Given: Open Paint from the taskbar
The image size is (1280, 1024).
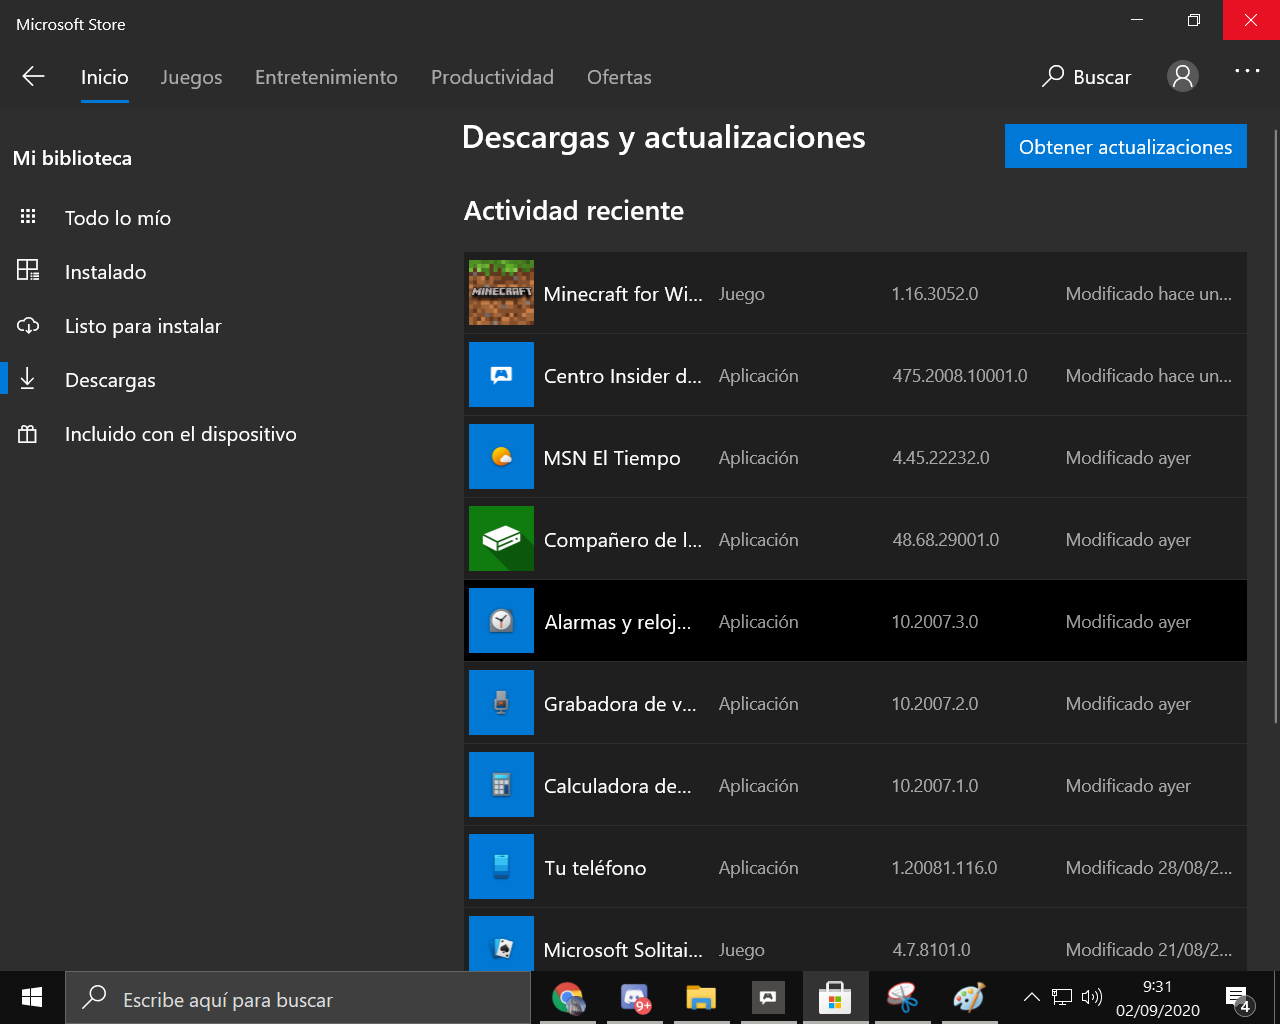Looking at the screenshot, I should click(x=968, y=998).
